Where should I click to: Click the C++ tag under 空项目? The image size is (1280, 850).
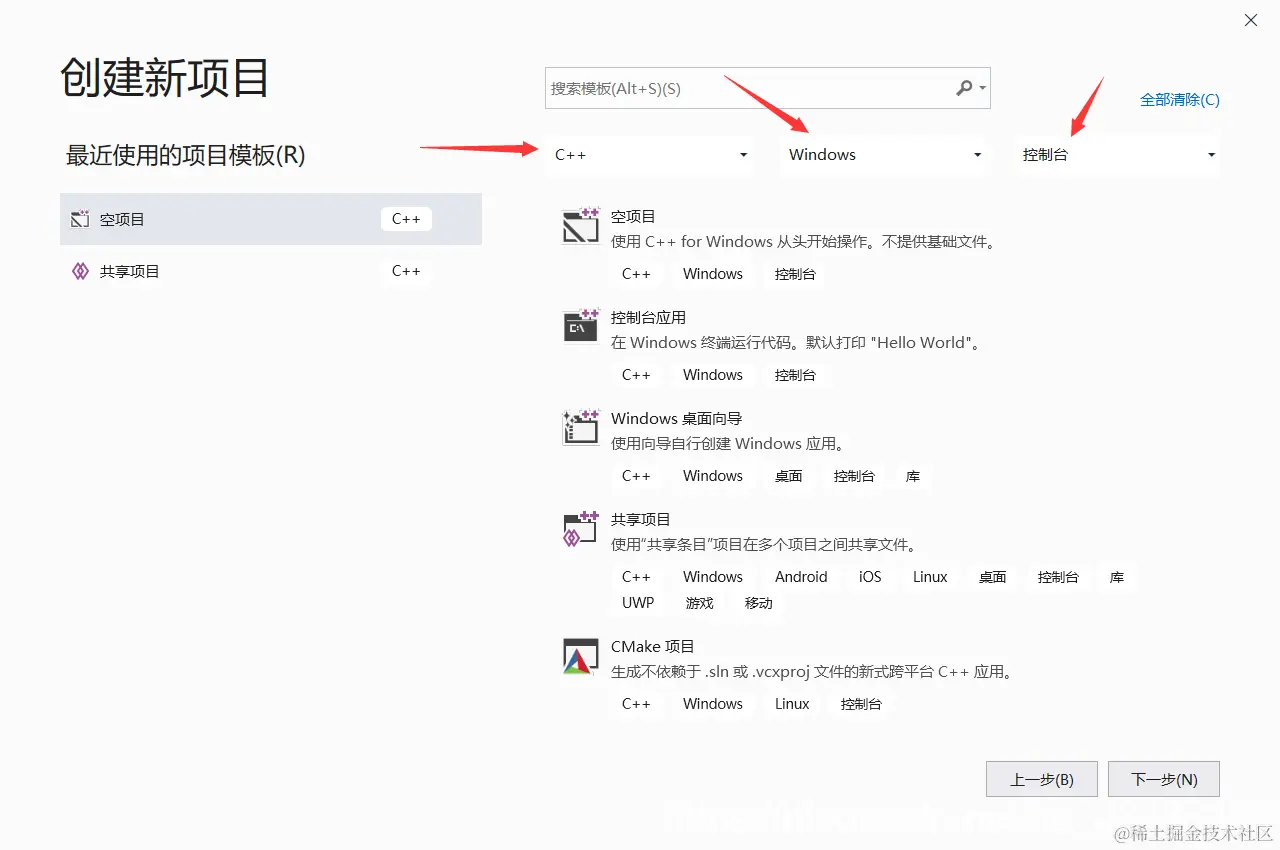[637, 273]
